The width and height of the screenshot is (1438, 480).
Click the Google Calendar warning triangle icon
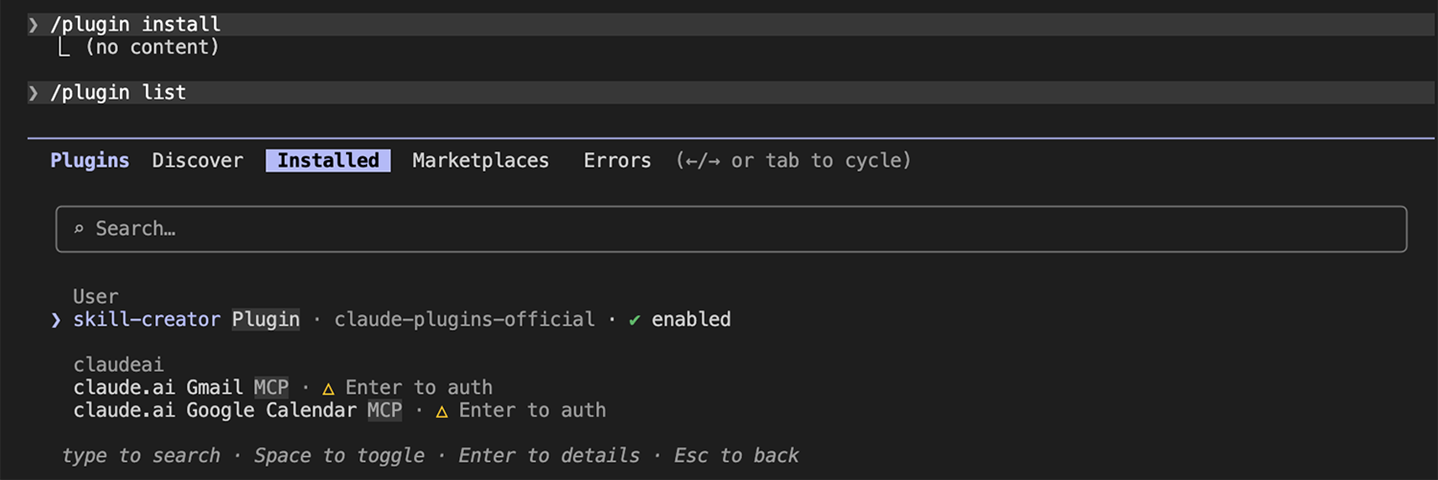(441, 411)
